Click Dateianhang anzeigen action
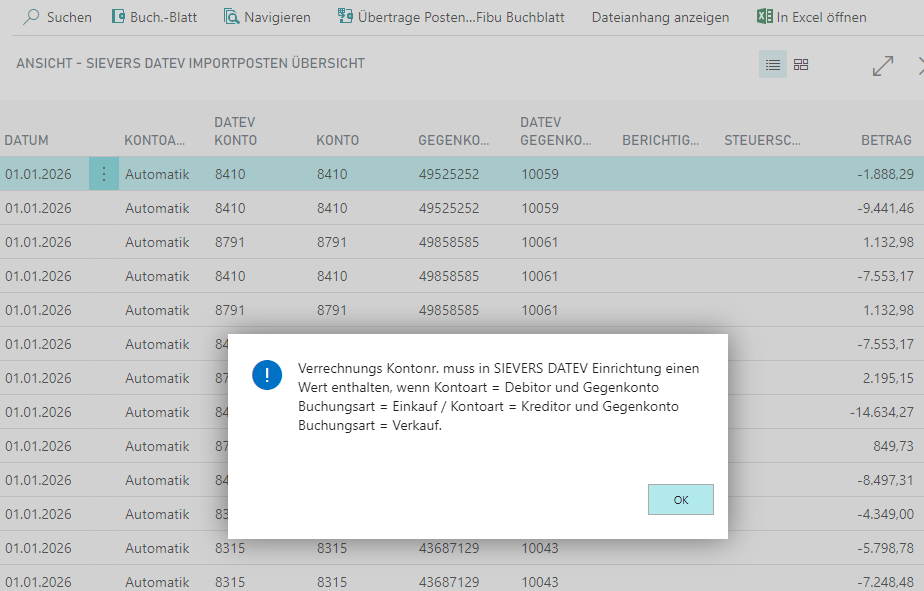The width and height of the screenshot is (924, 591). [660, 17]
